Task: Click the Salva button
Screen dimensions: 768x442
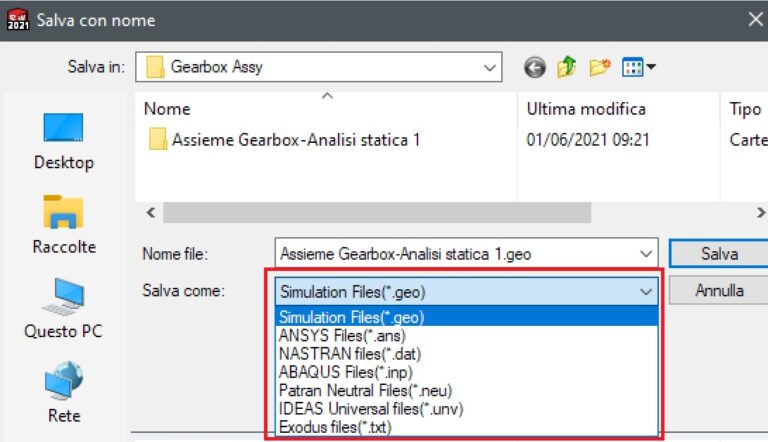Action: 718,254
